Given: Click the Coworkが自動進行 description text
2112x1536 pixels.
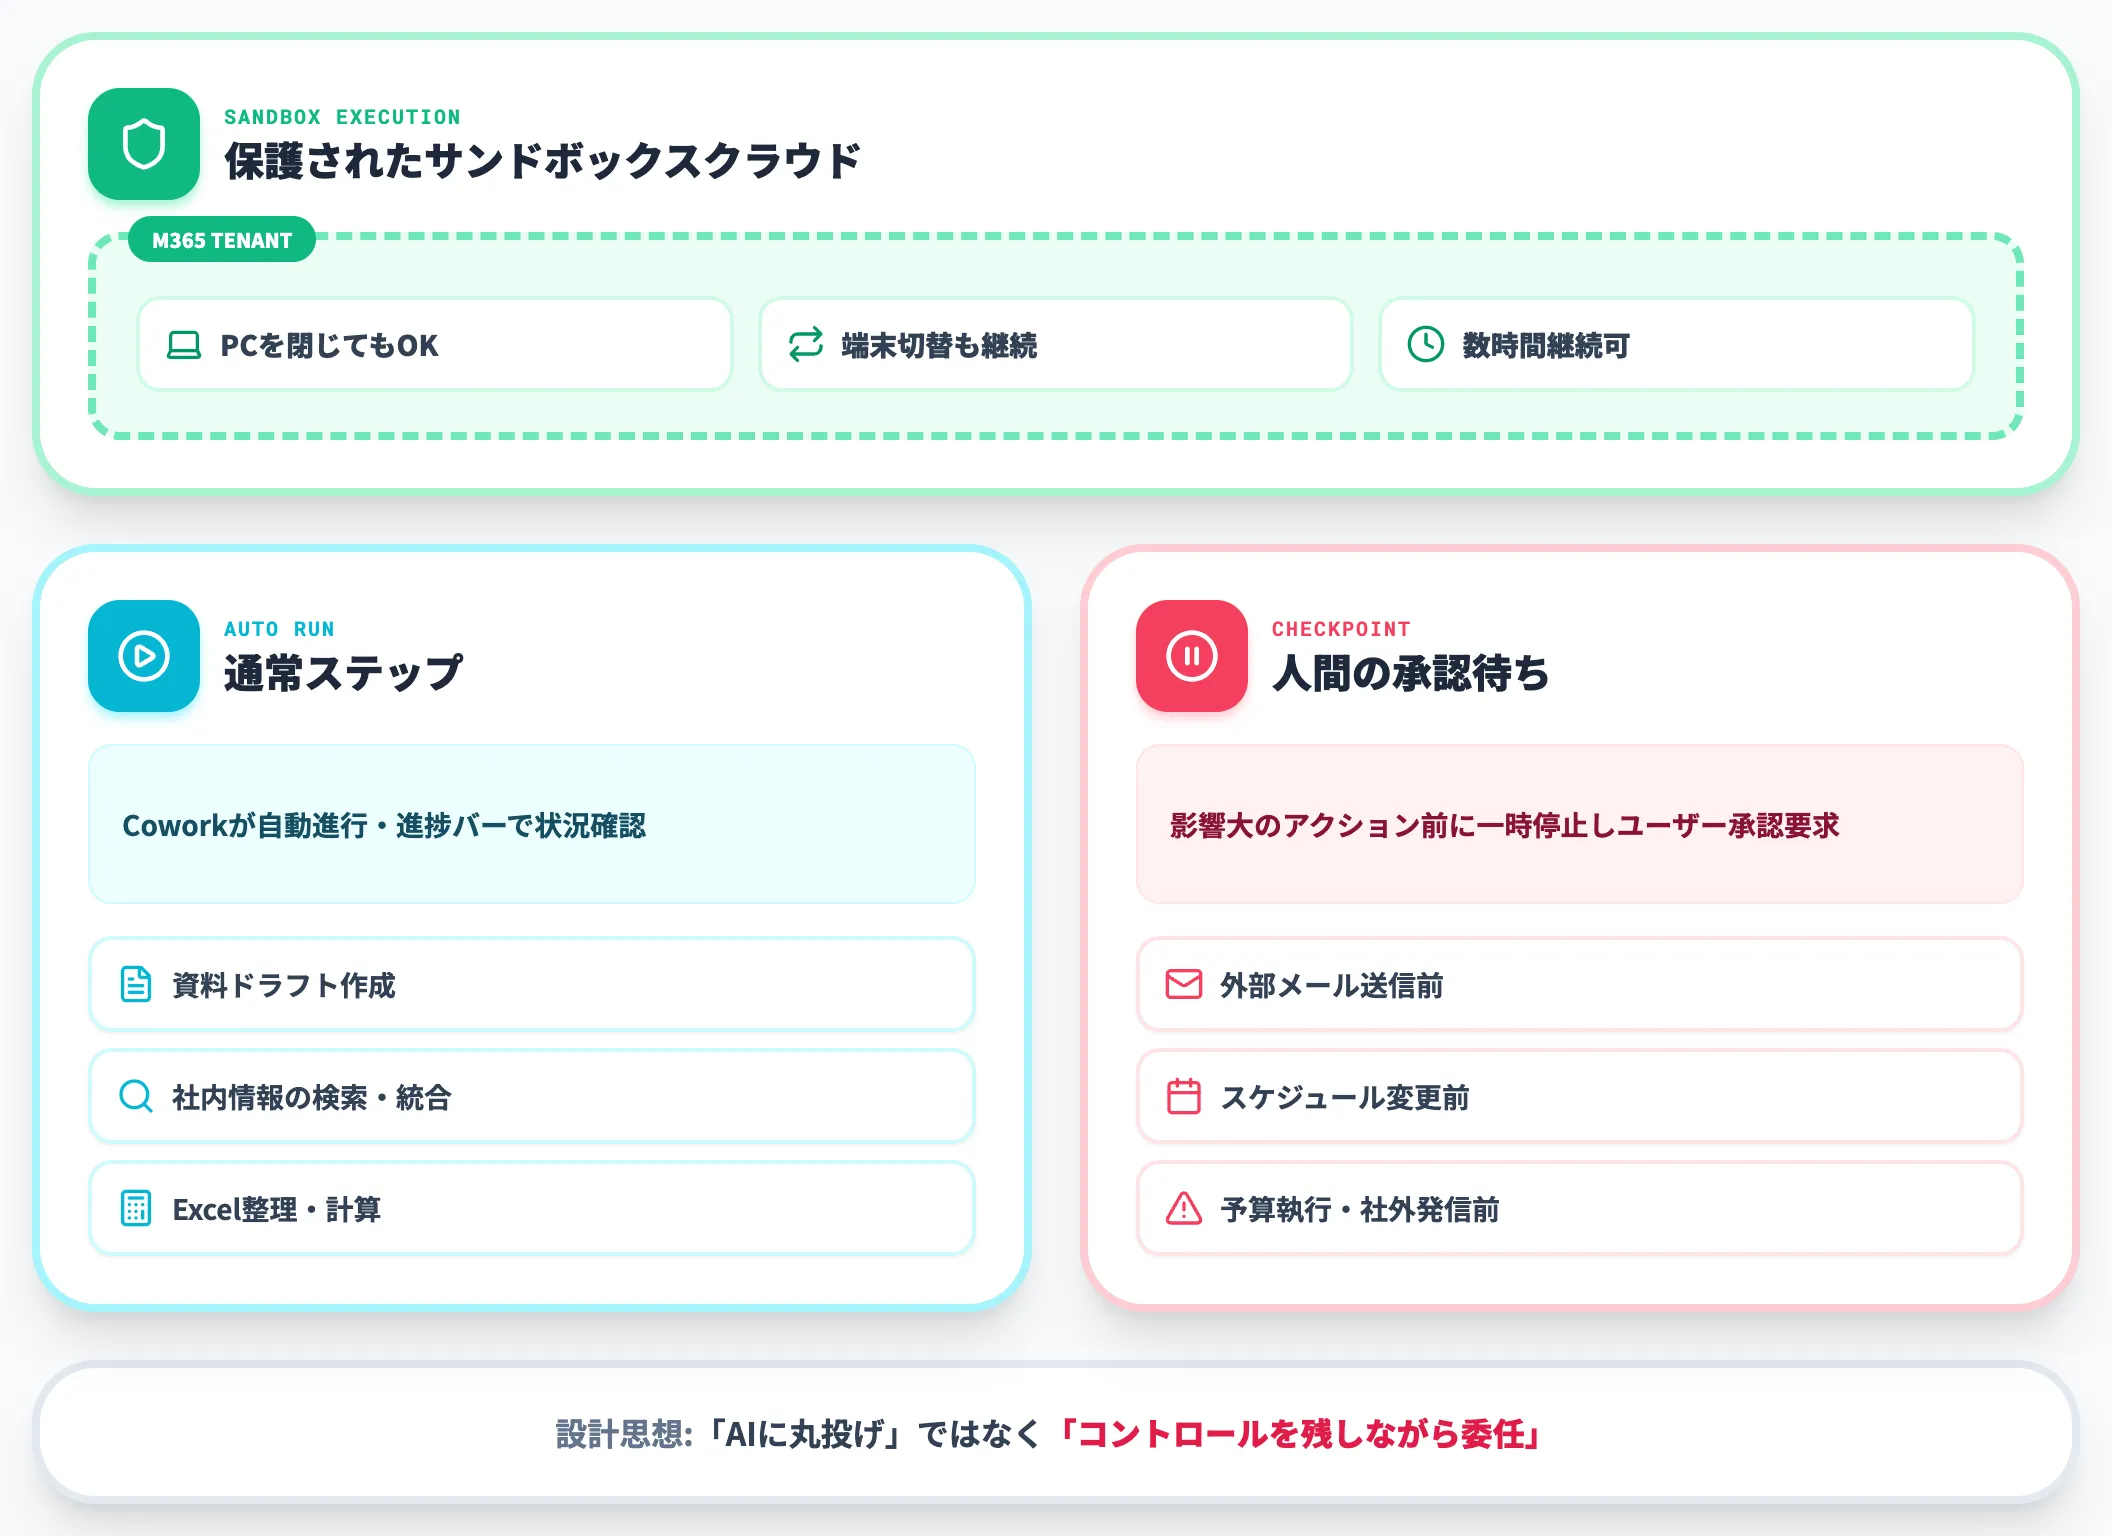Looking at the screenshot, I should pyautogui.click(x=384, y=825).
